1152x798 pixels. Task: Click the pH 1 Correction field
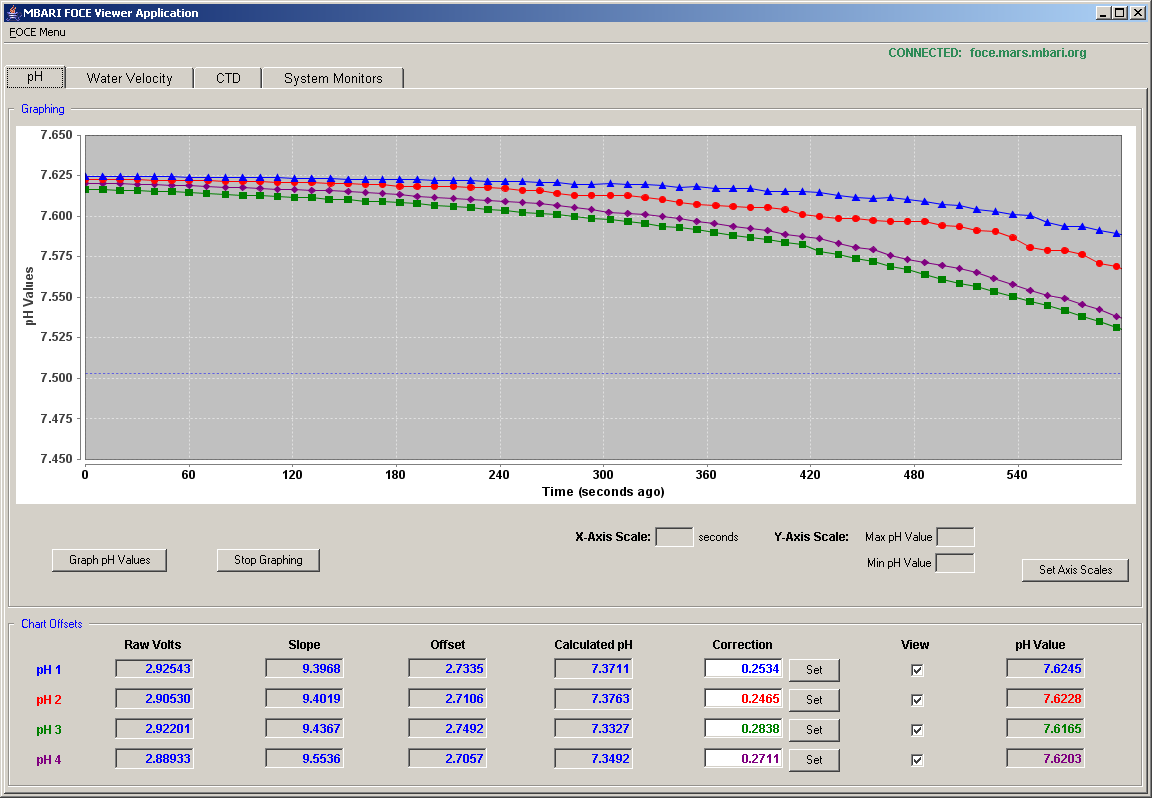[x=744, y=669]
